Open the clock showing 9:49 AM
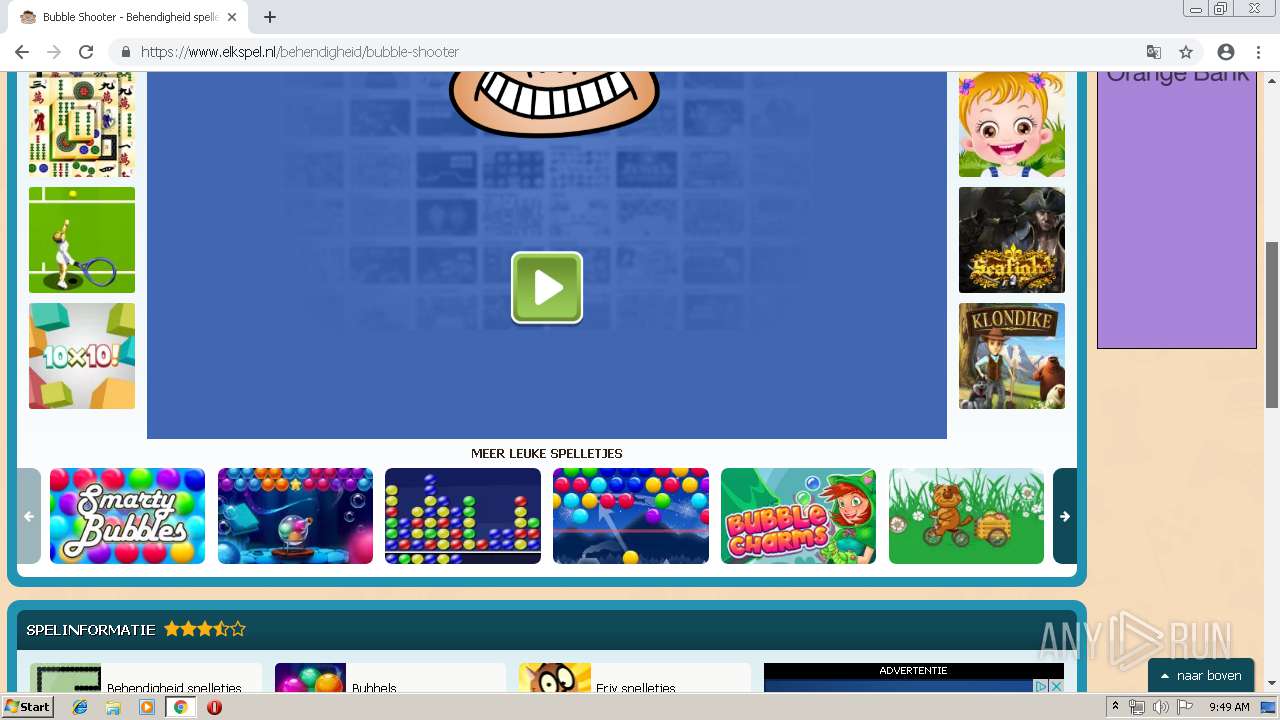The image size is (1280, 720). tap(1229, 707)
